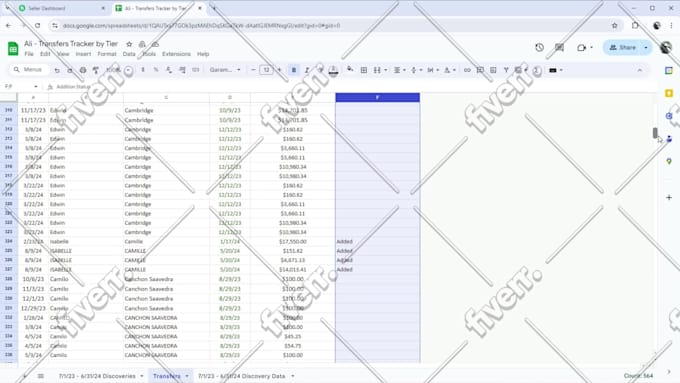Open comments history icon
Screen dimensions: 680x383
pyautogui.click(x=559, y=48)
